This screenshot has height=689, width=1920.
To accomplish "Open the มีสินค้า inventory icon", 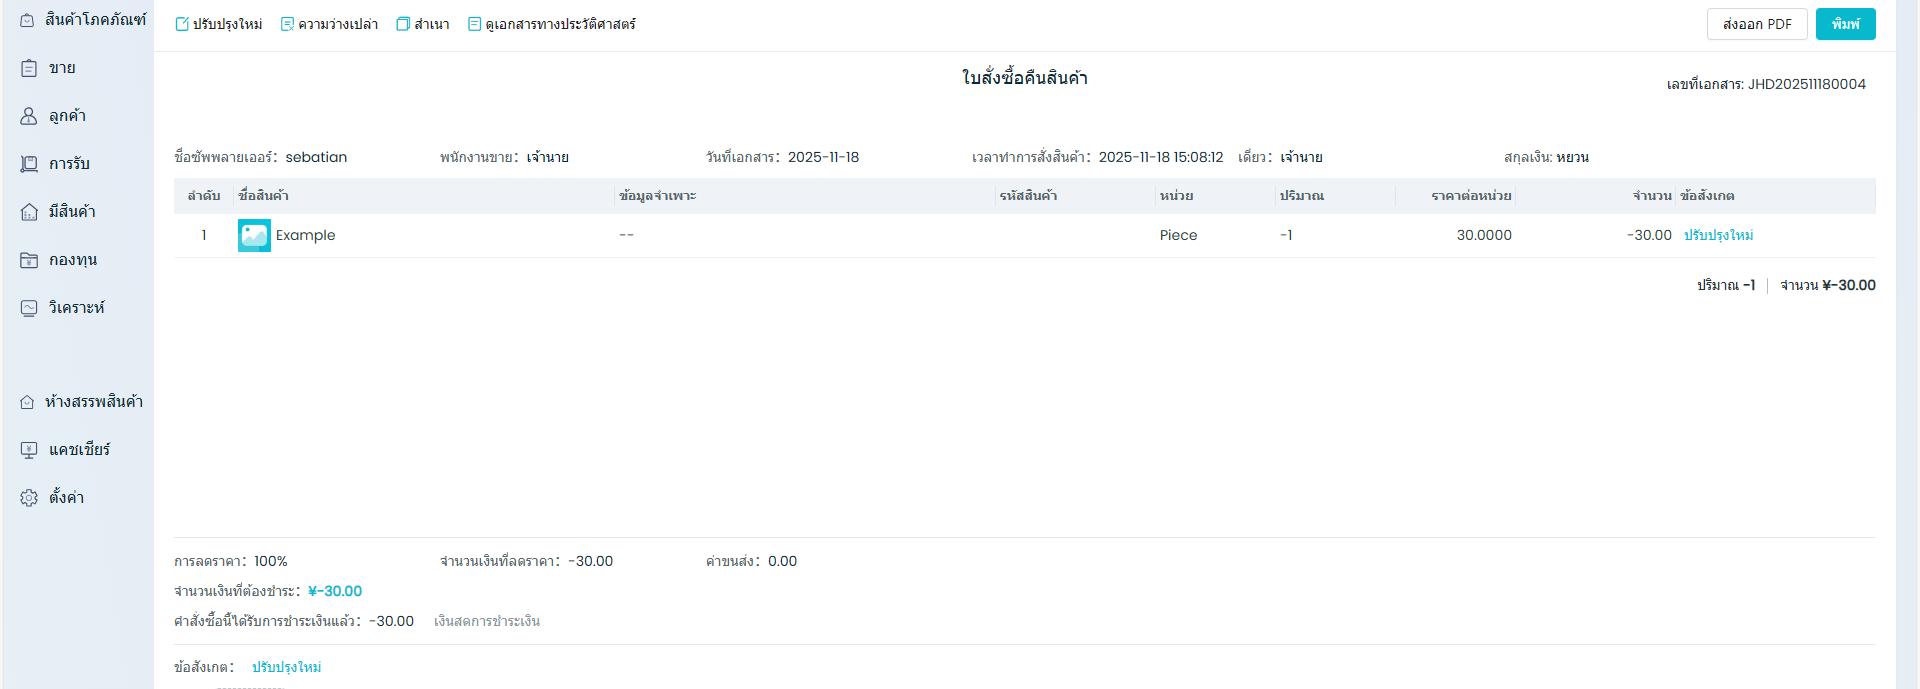I will [x=29, y=212].
